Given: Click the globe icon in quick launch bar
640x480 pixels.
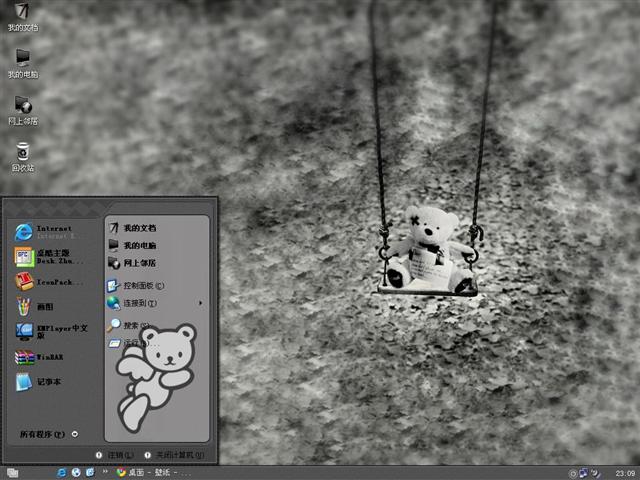Looking at the screenshot, I should (x=76, y=473).
